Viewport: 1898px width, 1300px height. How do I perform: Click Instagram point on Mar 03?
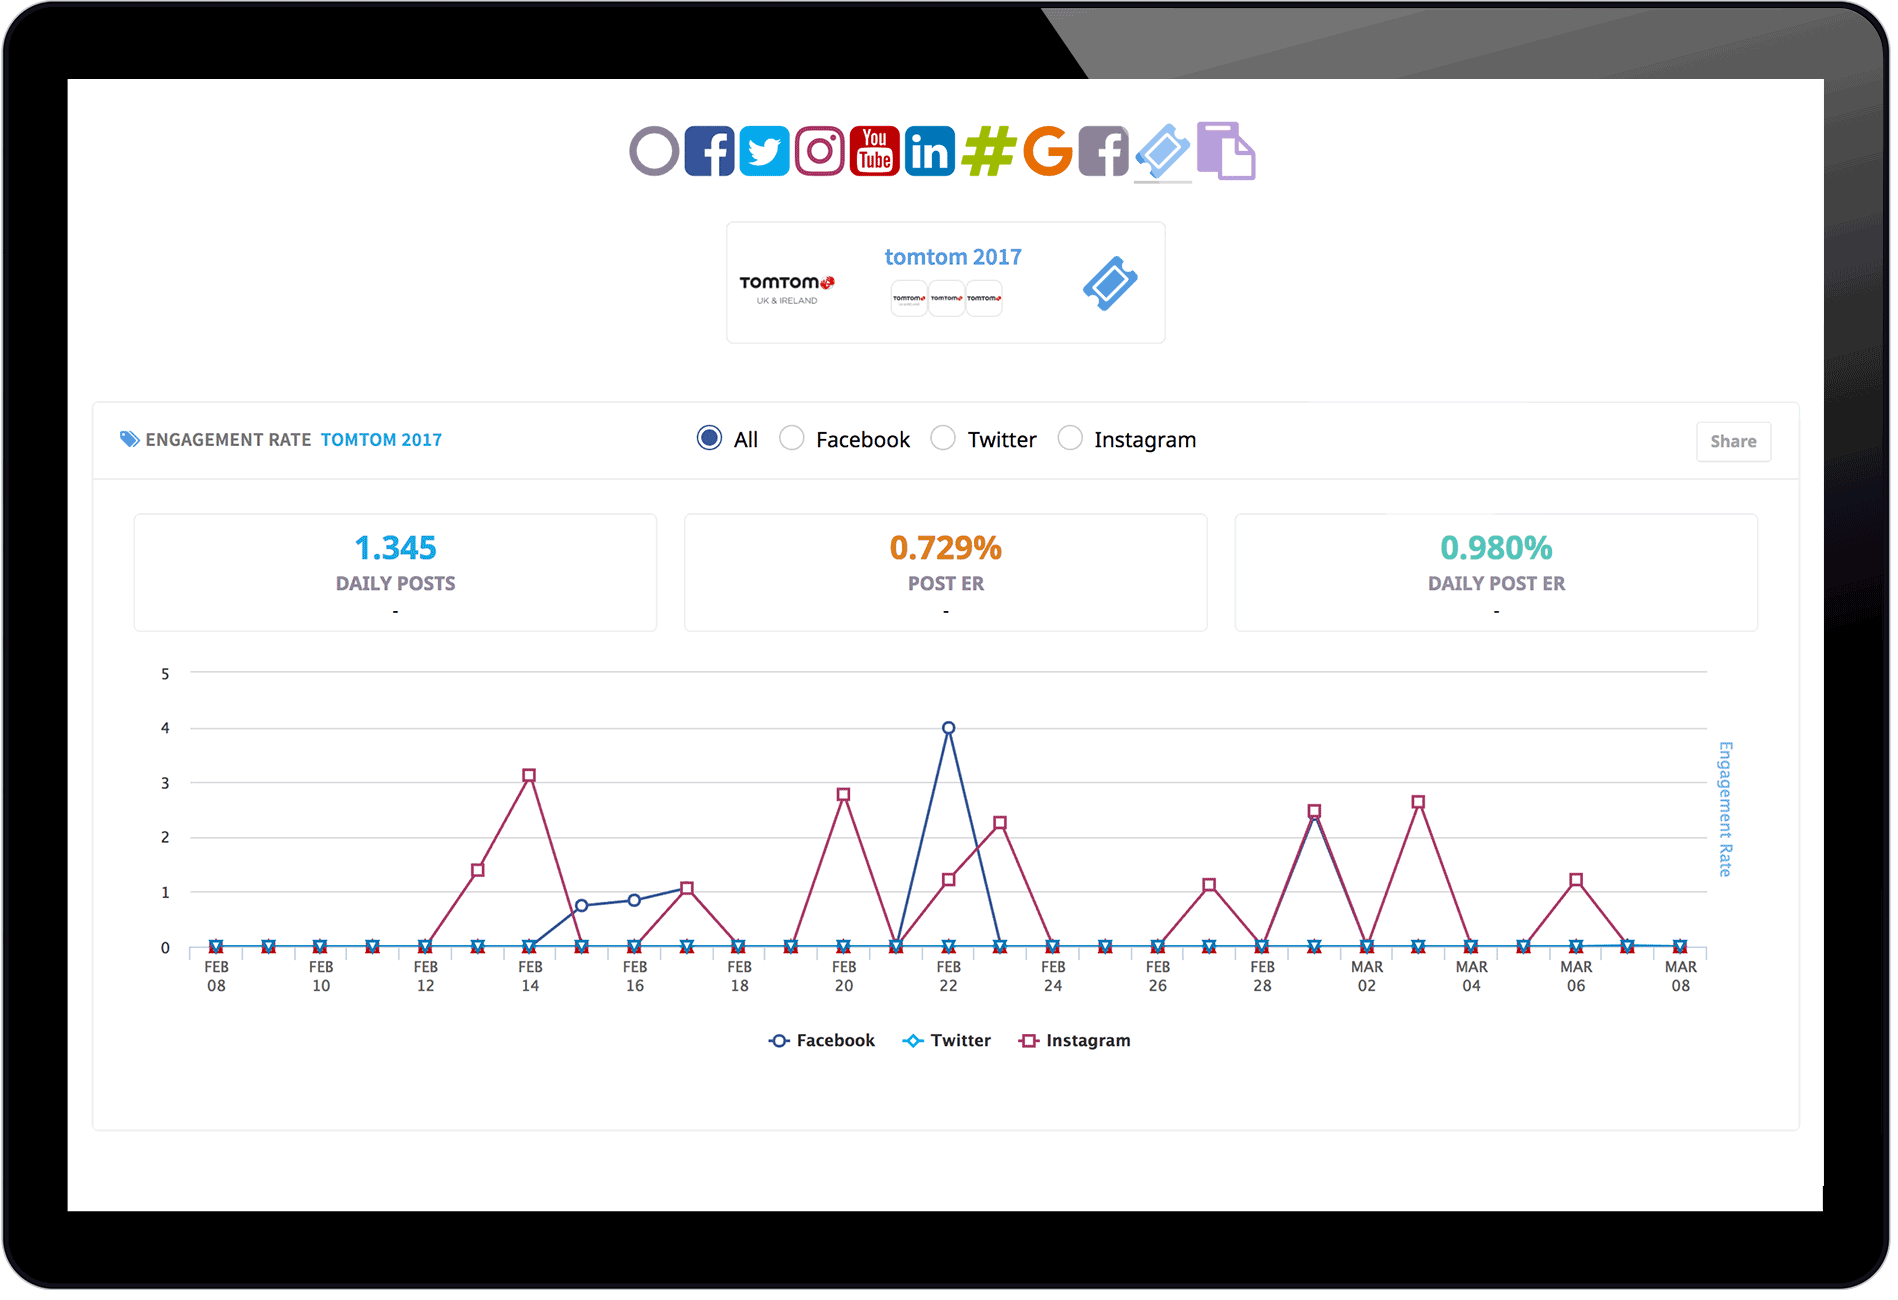coord(1419,802)
